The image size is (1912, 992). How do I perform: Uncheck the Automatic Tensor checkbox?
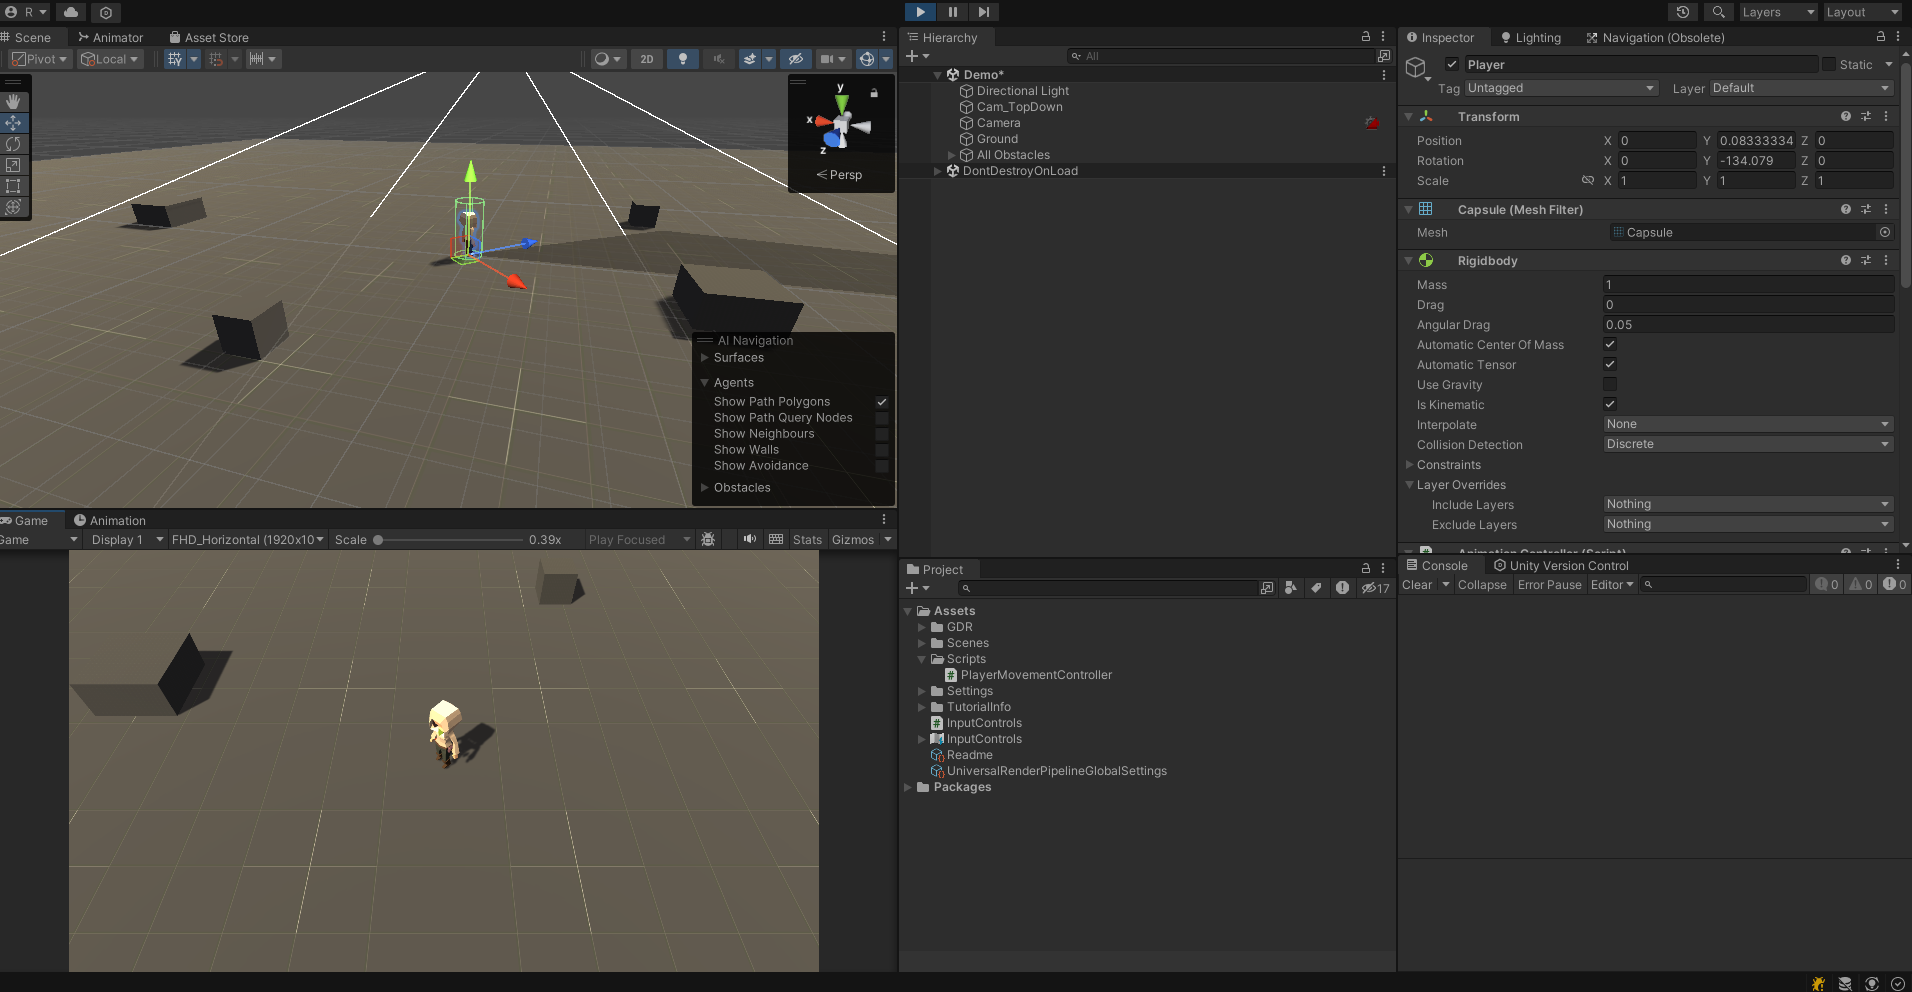click(x=1610, y=365)
